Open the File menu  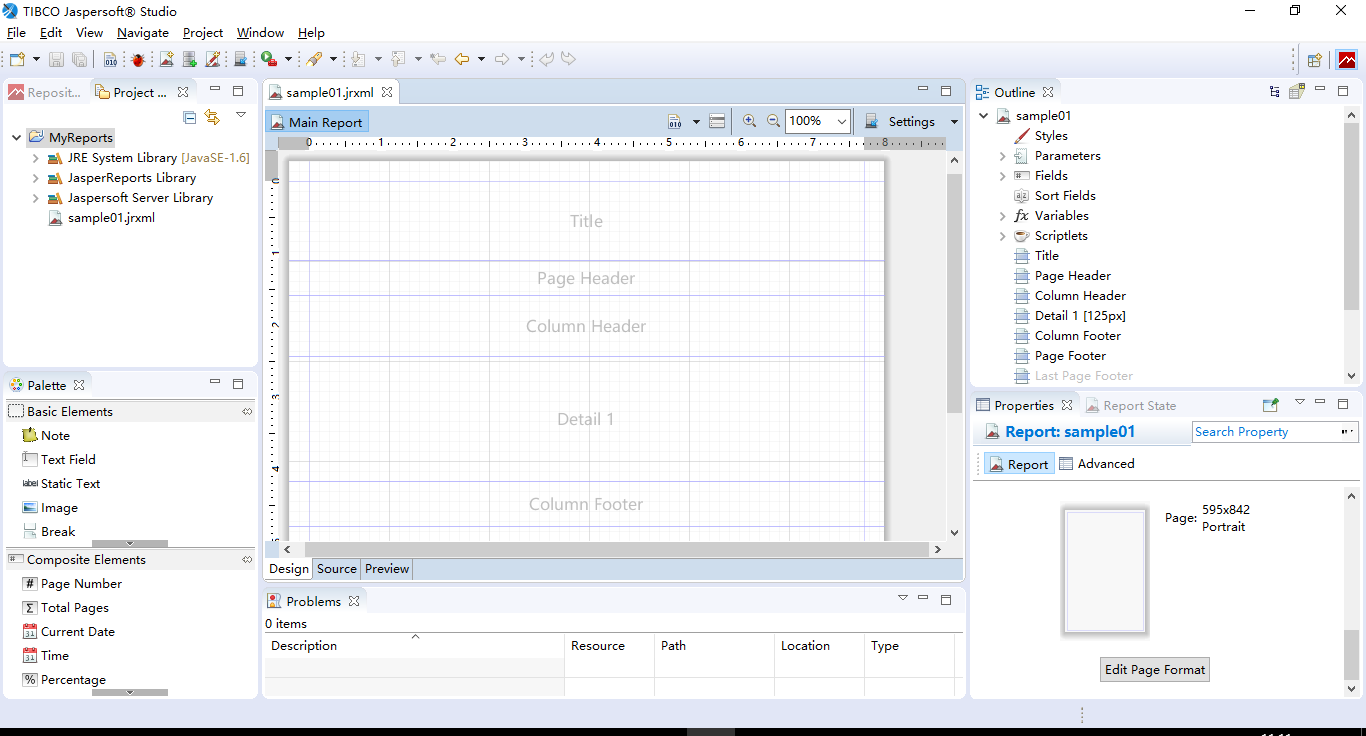point(16,33)
